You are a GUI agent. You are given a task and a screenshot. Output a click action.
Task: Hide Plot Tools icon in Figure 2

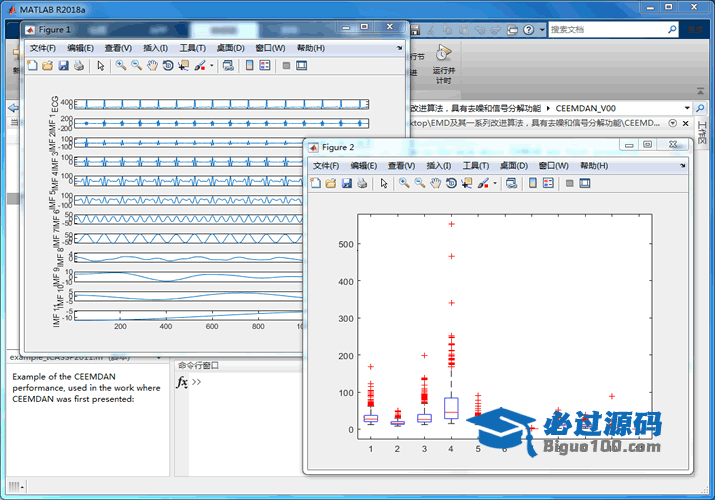570,183
